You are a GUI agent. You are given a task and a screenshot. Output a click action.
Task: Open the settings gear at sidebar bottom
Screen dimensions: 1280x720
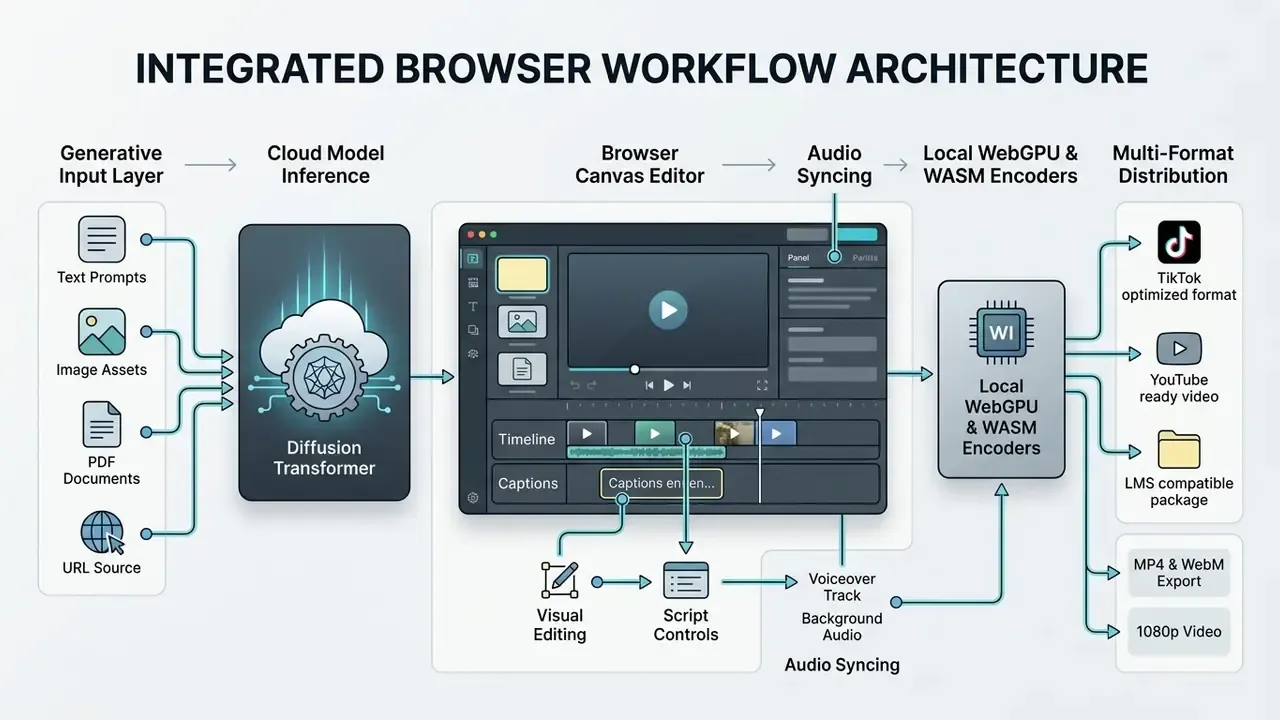(473, 498)
